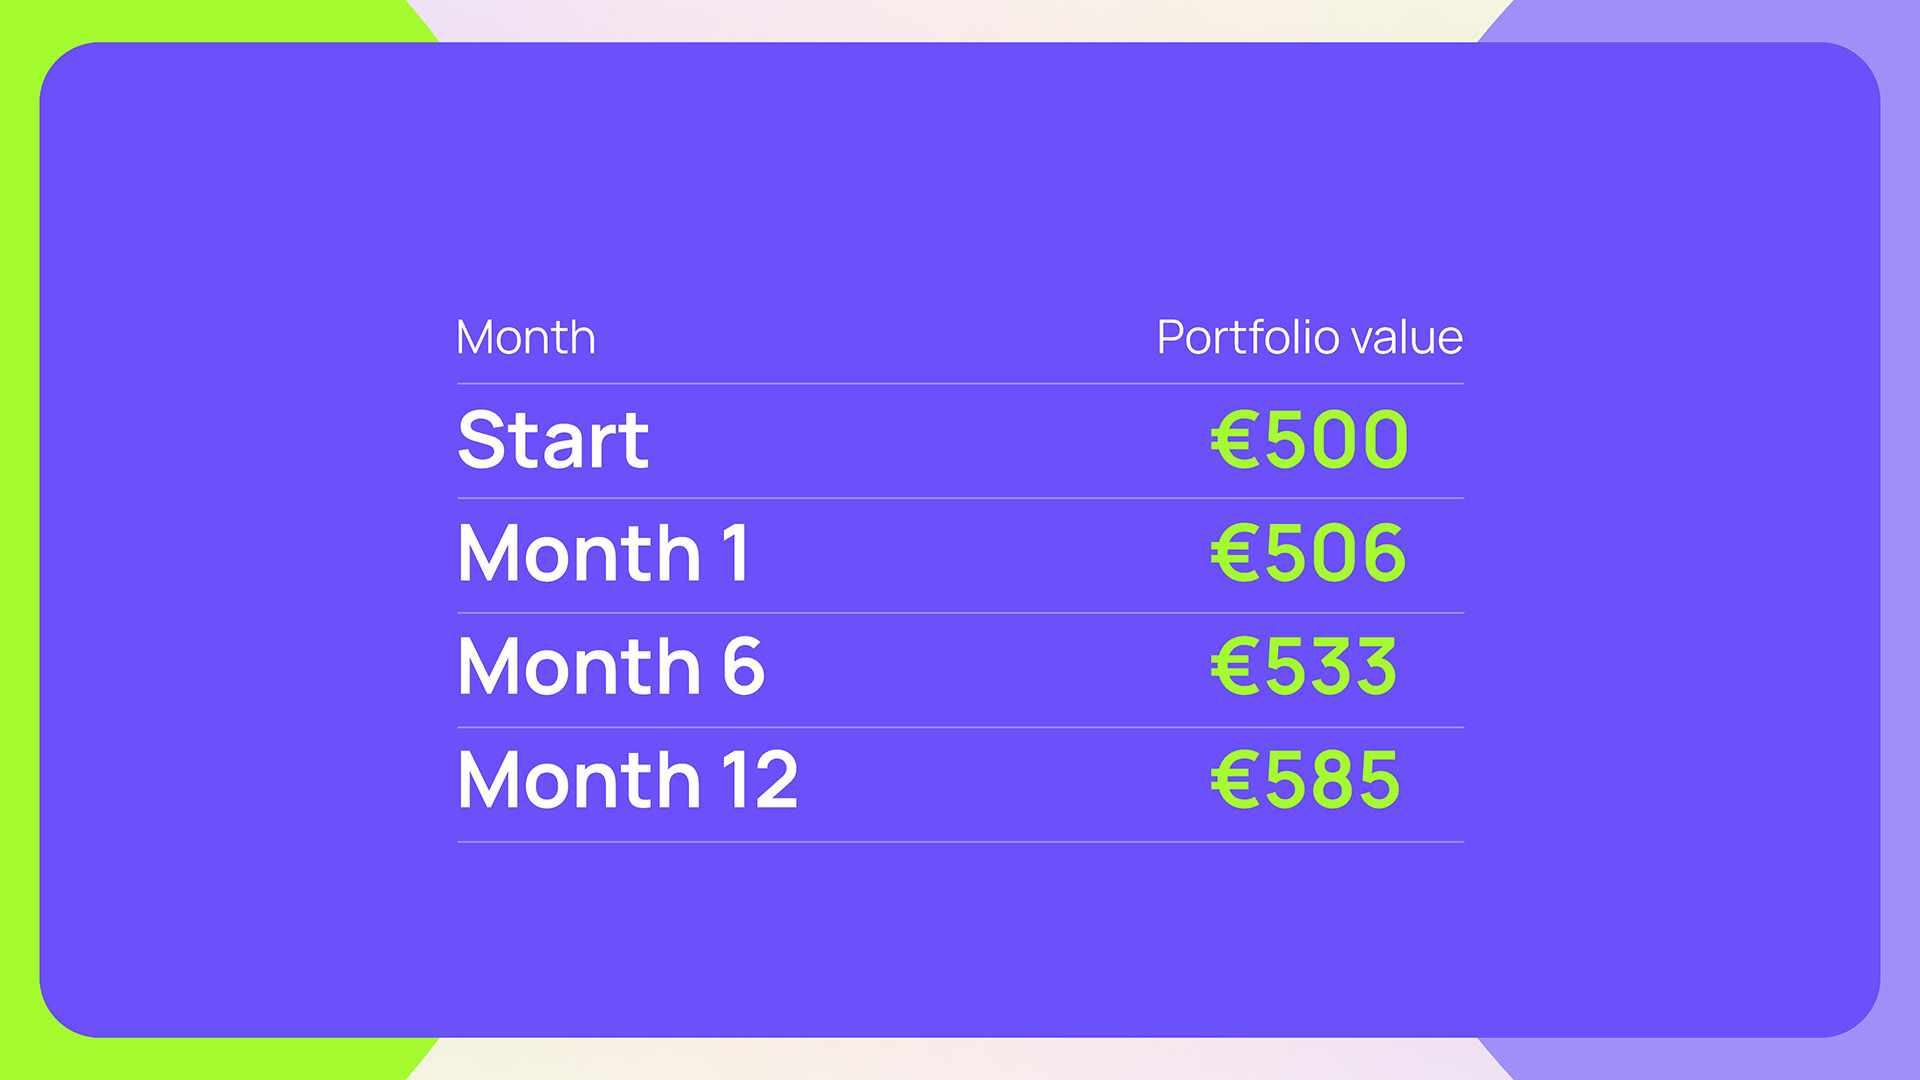The width and height of the screenshot is (1920, 1080).
Task: Click the €533 portfolio value
Action: [1304, 667]
